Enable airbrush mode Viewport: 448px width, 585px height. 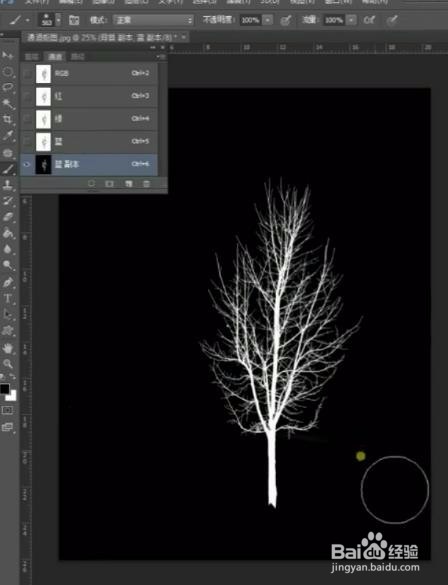coord(369,20)
